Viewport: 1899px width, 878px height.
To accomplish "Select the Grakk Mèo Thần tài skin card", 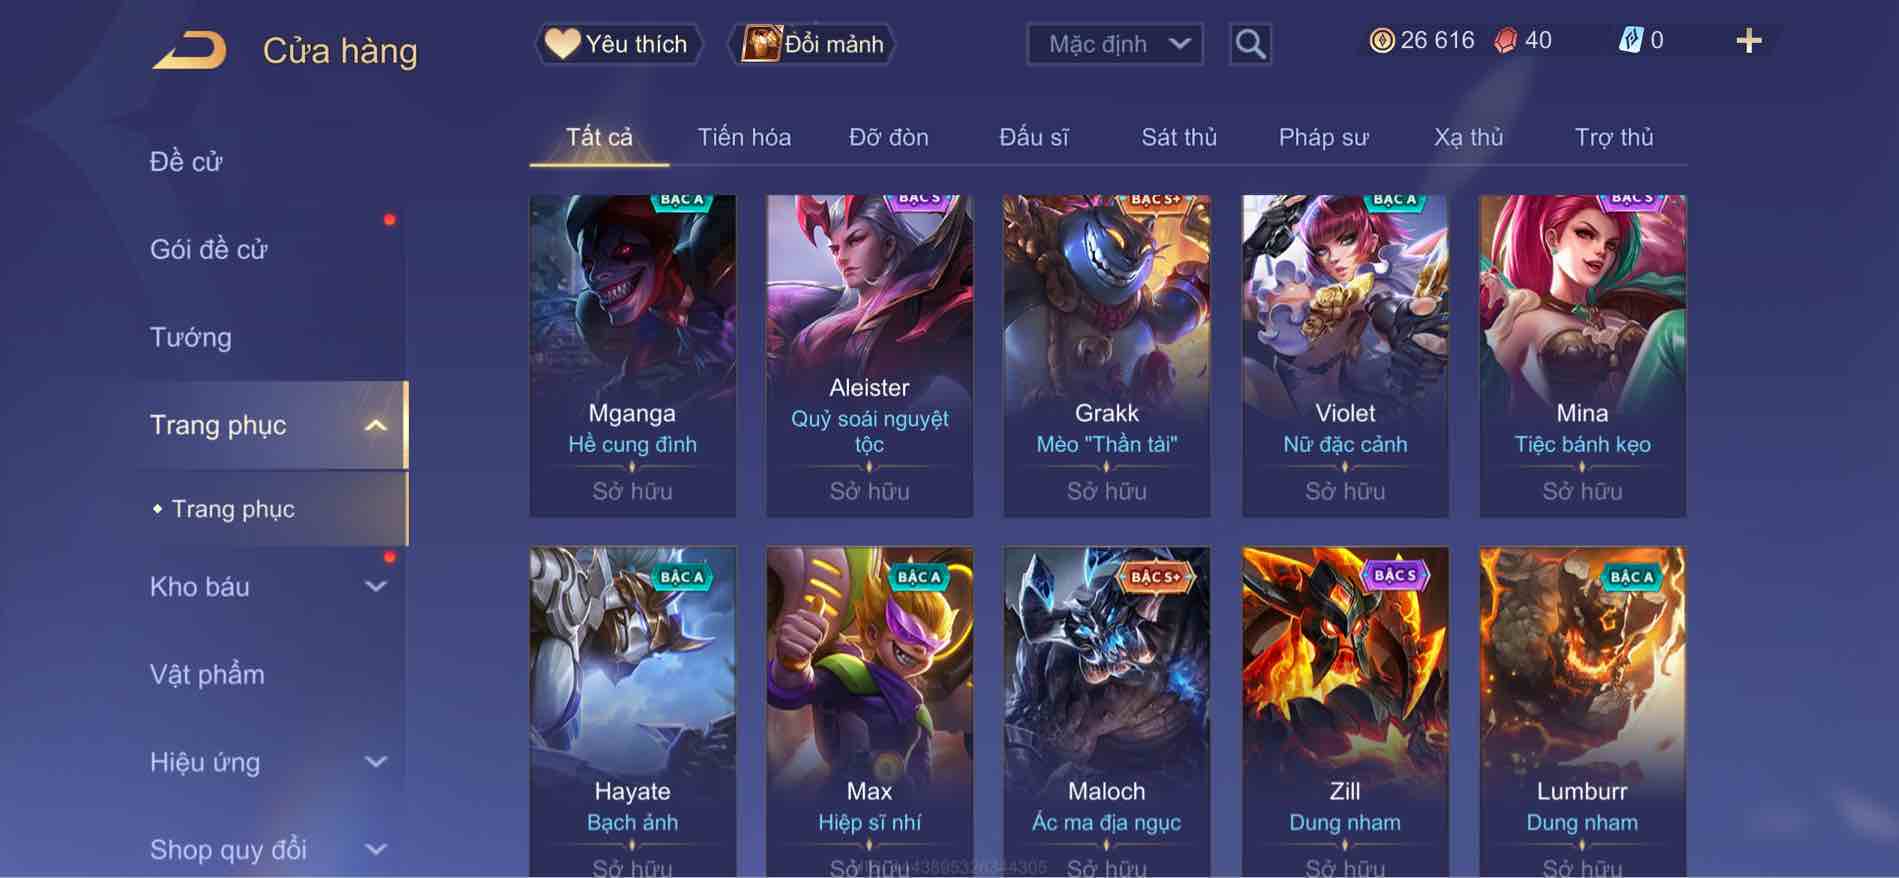I will [1106, 356].
